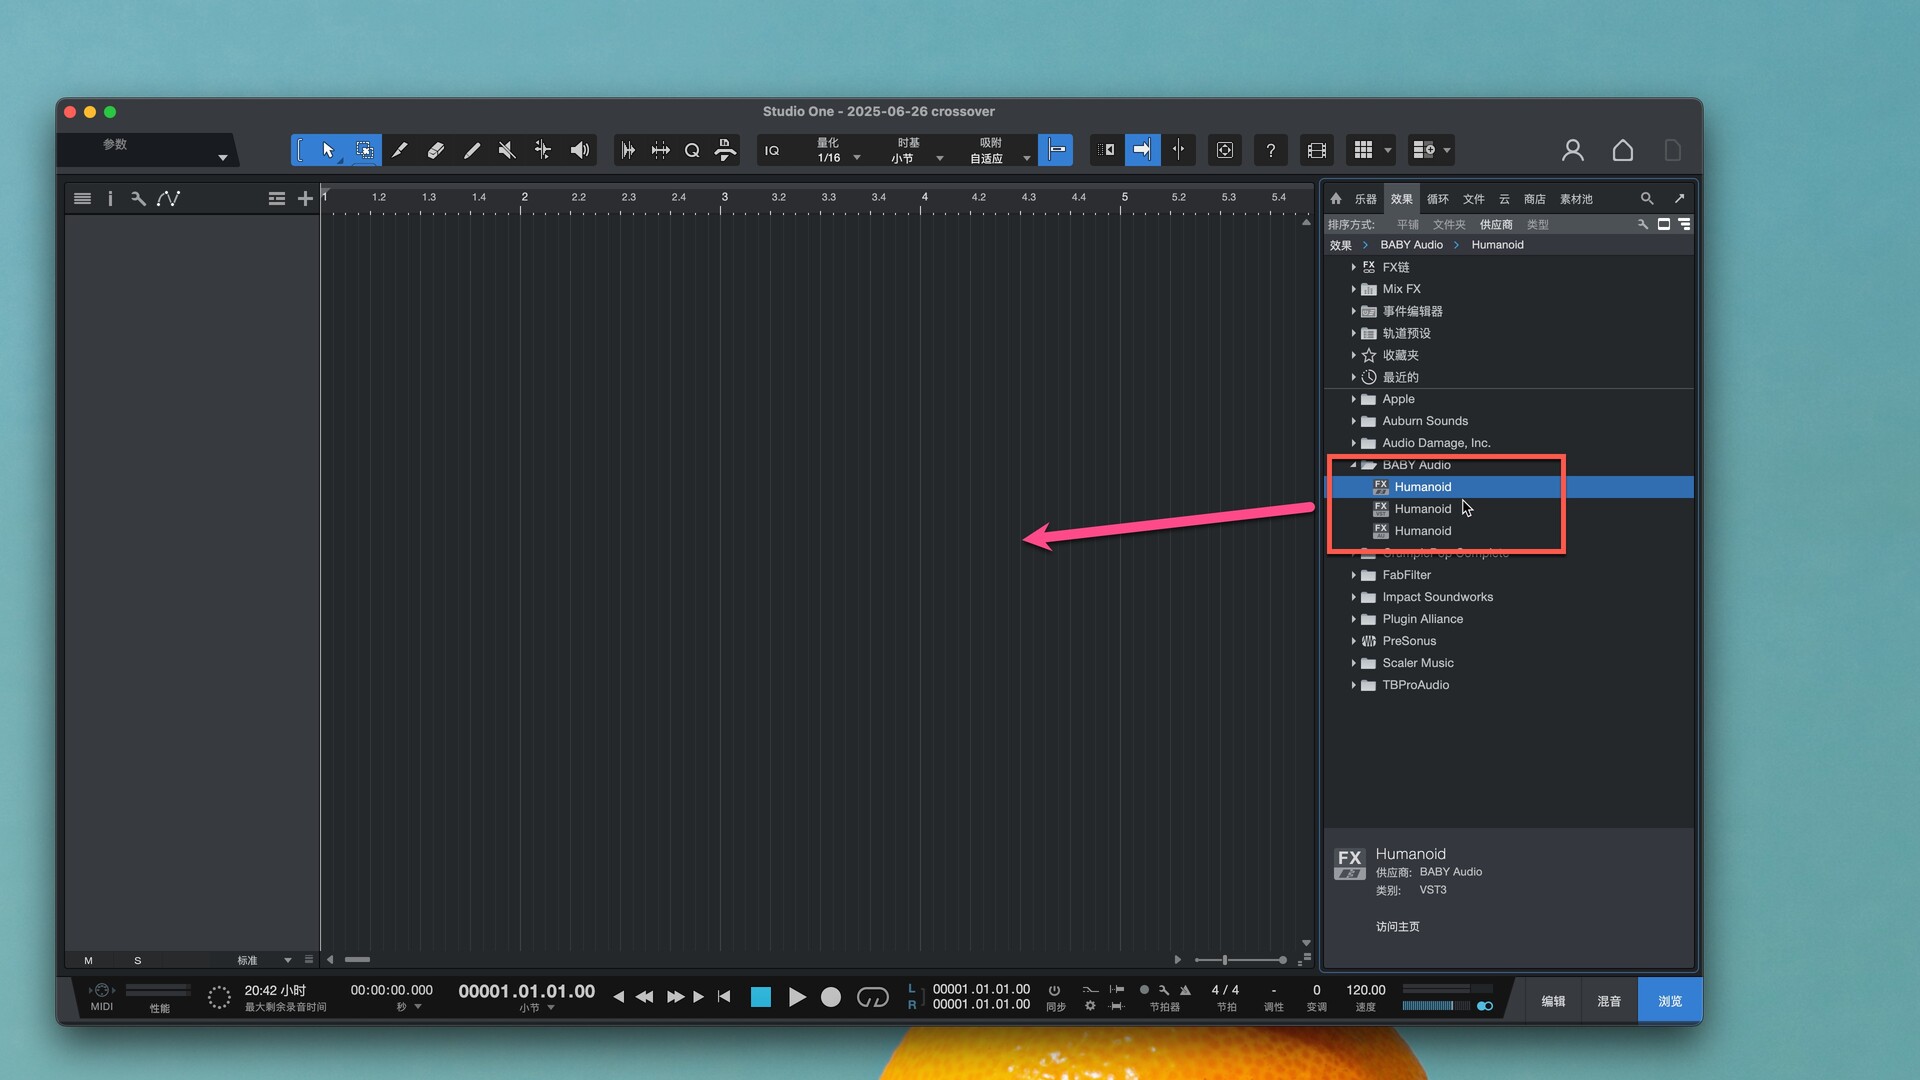Expand the Plugin Alliance folder
Screen dimensions: 1920x1080
(x=1353, y=619)
